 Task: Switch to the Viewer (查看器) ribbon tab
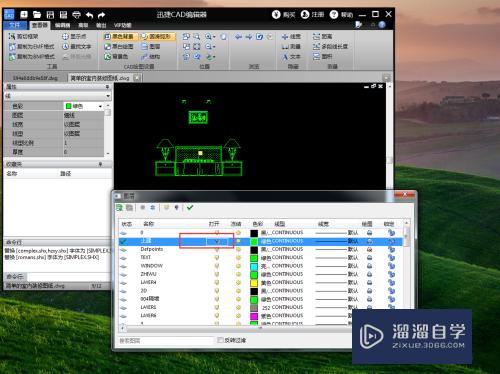[x=39, y=25]
